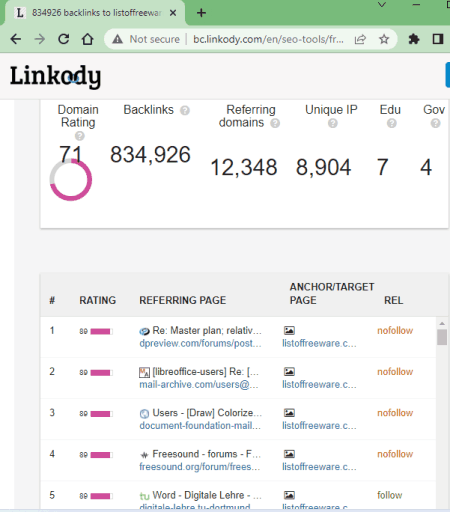This screenshot has height=512, width=450.
Task: Click the document-foundation favicon in row 3
Action: pyautogui.click(x=144, y=414)
